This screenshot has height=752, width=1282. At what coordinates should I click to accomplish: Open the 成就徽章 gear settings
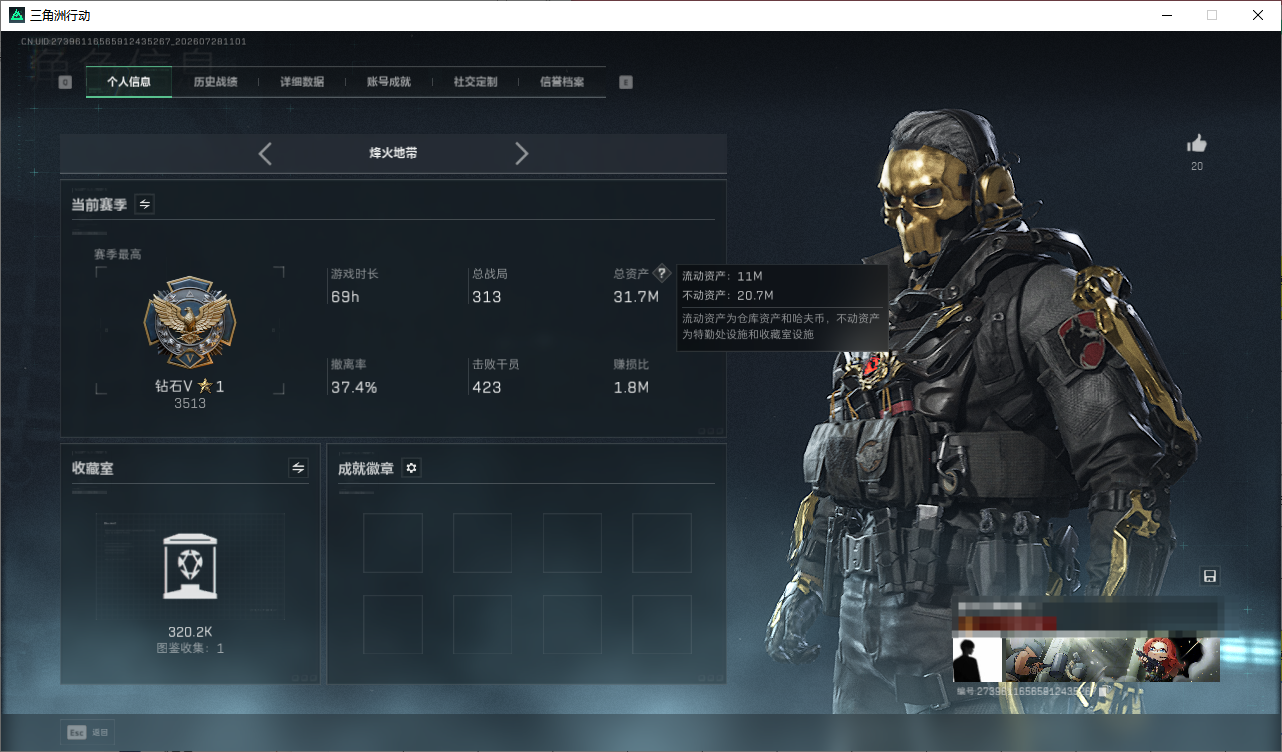point(411,468)
